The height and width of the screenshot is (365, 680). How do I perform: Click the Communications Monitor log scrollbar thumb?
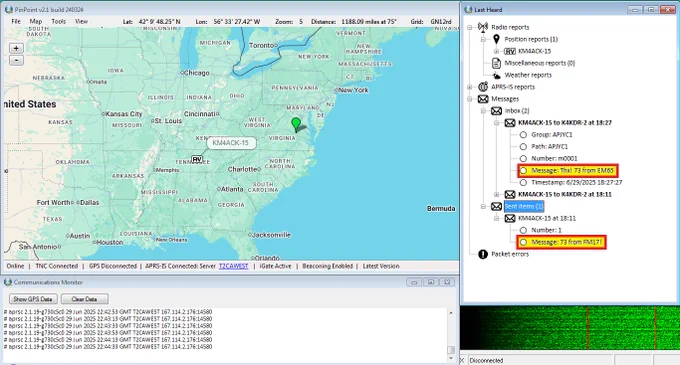point(451,350)
